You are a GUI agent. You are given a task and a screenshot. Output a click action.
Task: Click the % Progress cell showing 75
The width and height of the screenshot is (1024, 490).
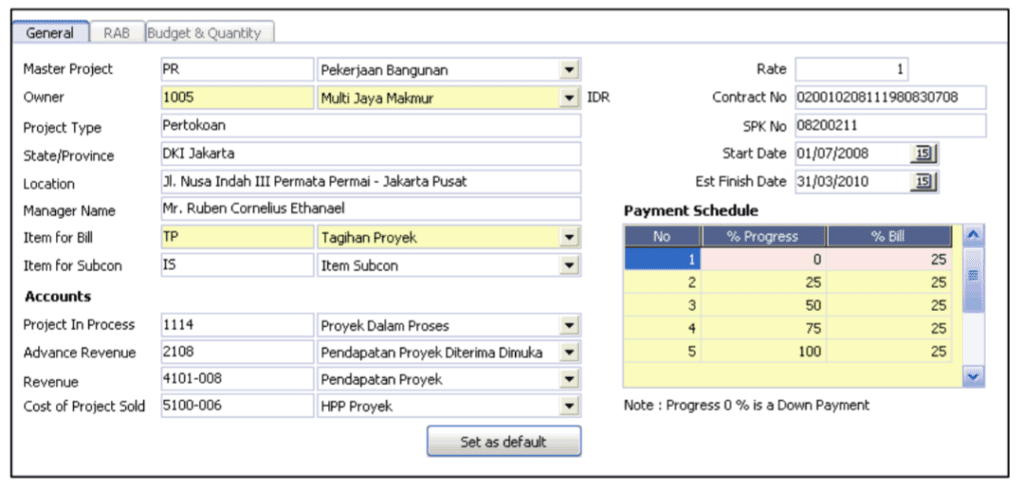[x=763, y=329]
